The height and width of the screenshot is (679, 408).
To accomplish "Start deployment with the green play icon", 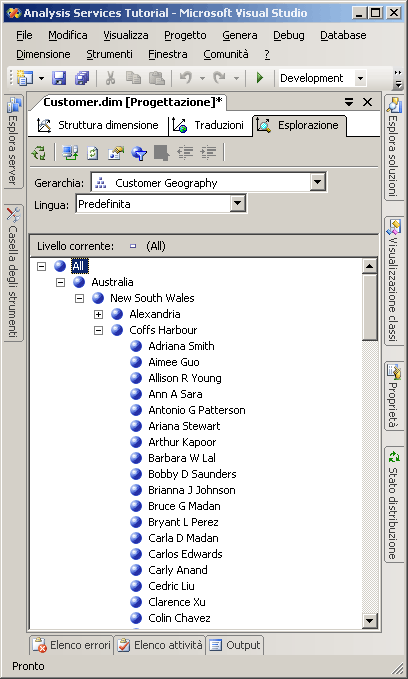I will tap(260, 78).
